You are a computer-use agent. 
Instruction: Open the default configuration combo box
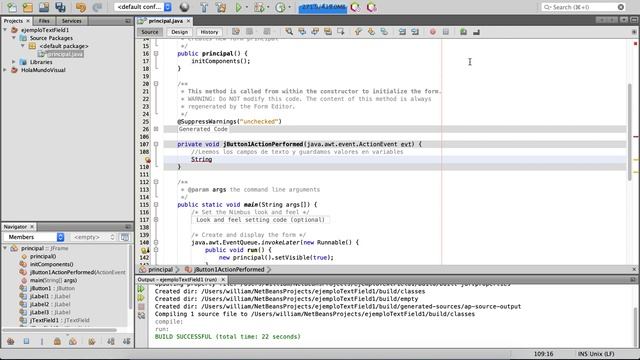click(x=143, y=7)
